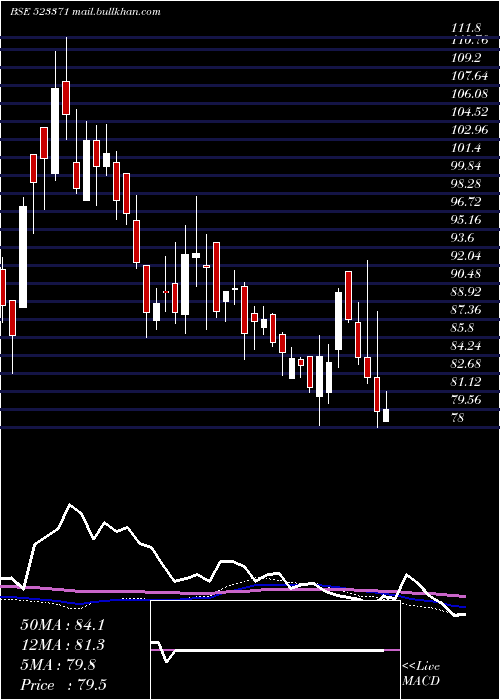
Task: Click the 78 price axis label
Action: (458, 418)
